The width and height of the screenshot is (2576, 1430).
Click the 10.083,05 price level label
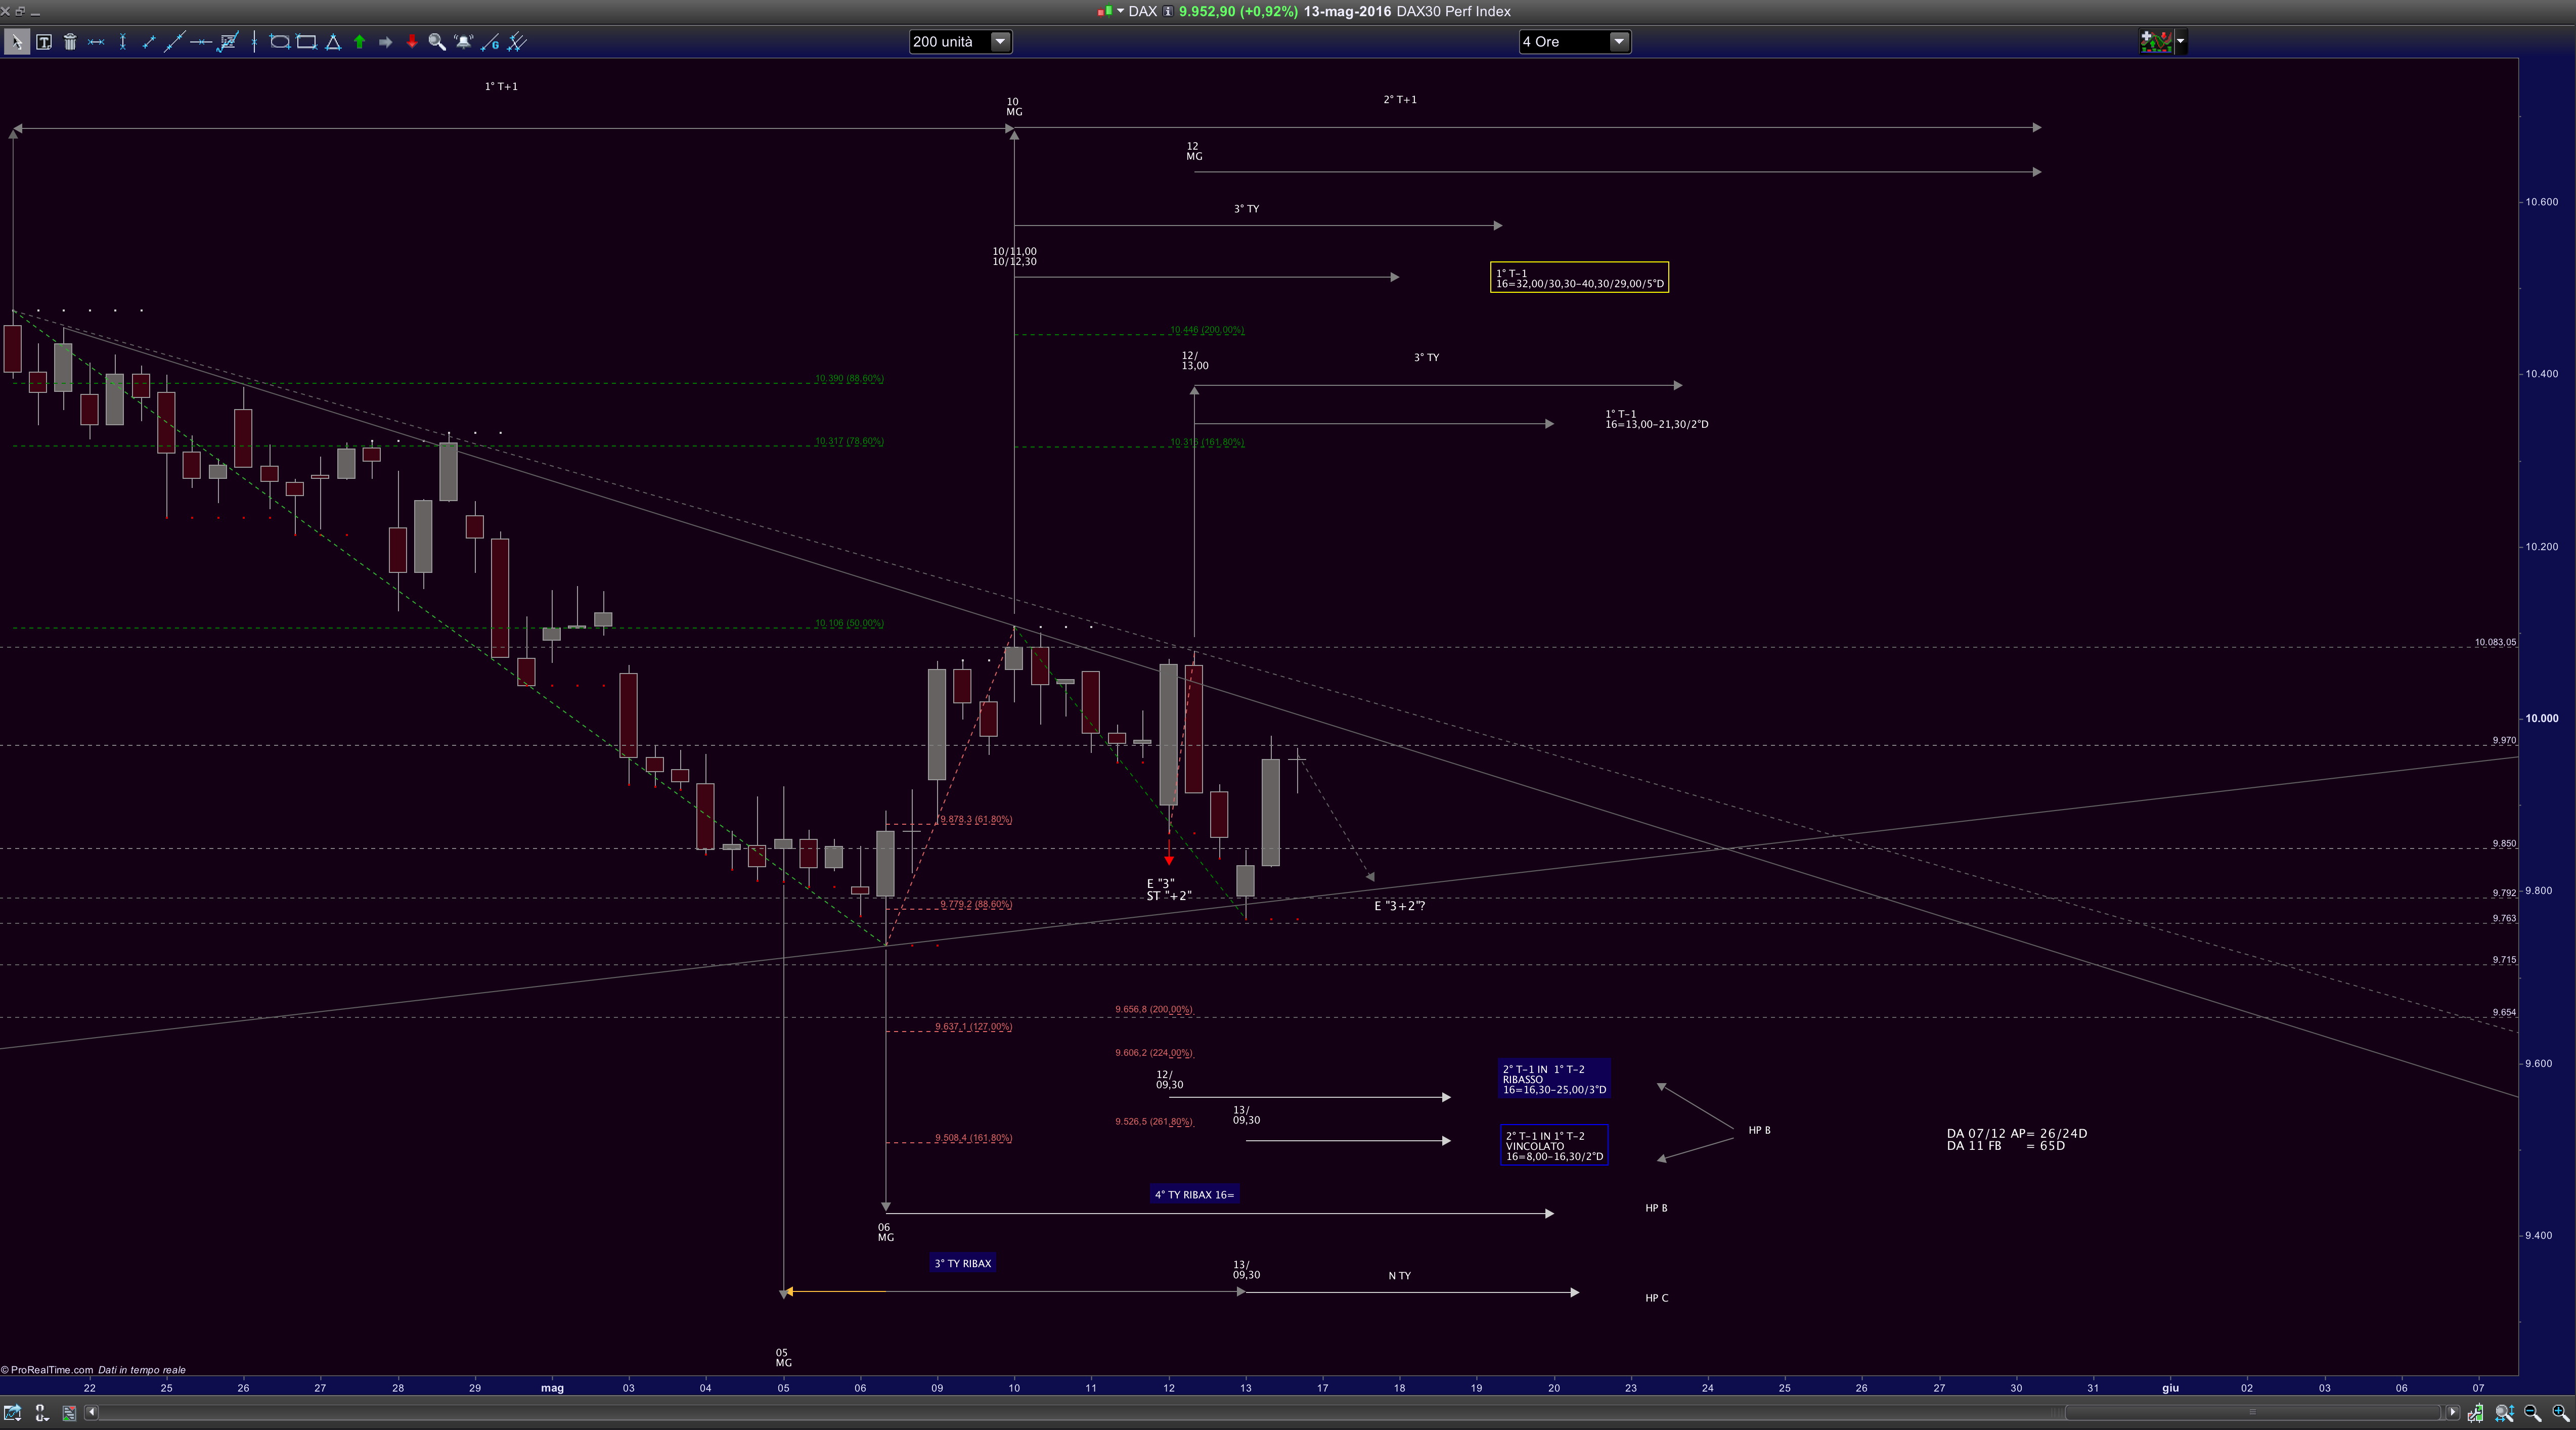click(x=2495, y=642)
